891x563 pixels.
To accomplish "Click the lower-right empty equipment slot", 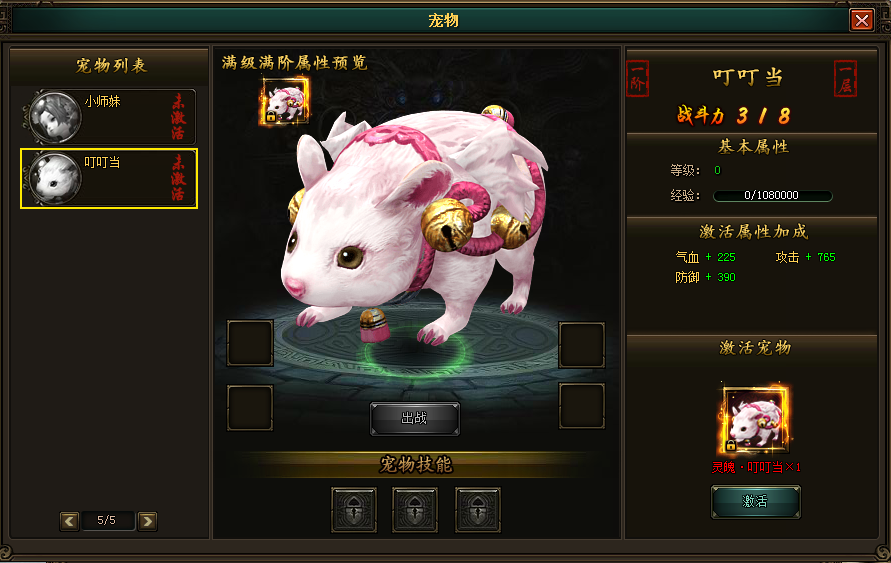I will click(x=581, y=406).
